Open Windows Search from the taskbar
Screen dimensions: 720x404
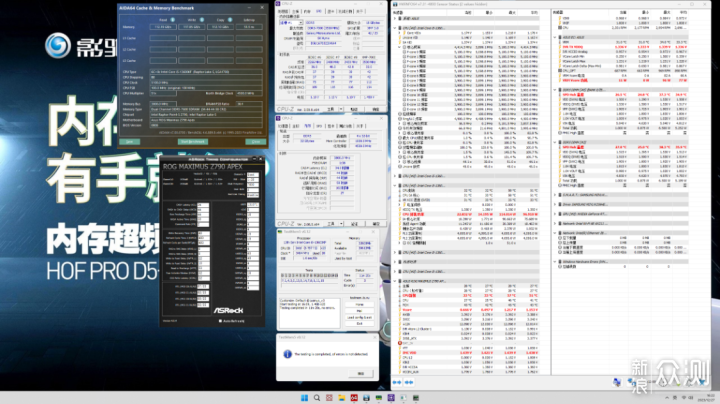click(x=317, y=398)
